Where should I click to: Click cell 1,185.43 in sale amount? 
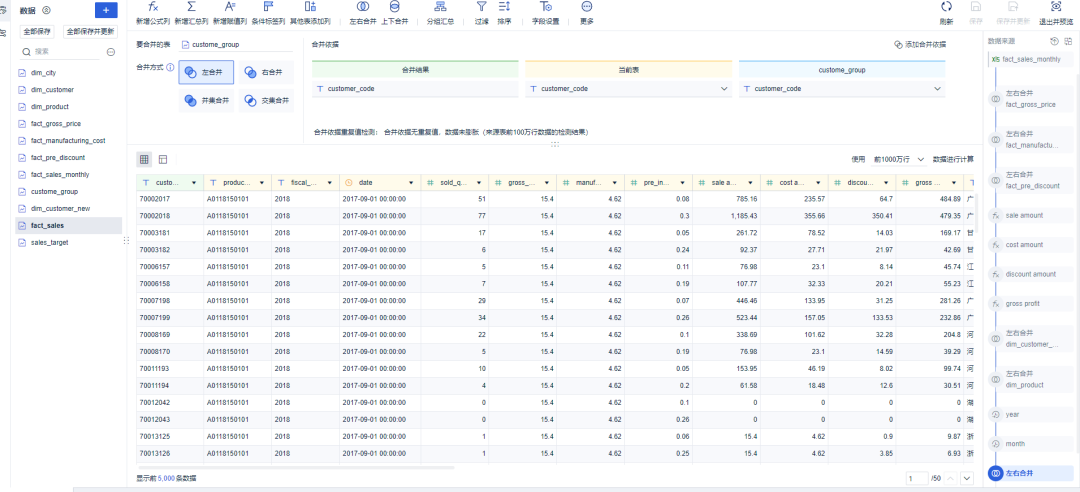727,216
